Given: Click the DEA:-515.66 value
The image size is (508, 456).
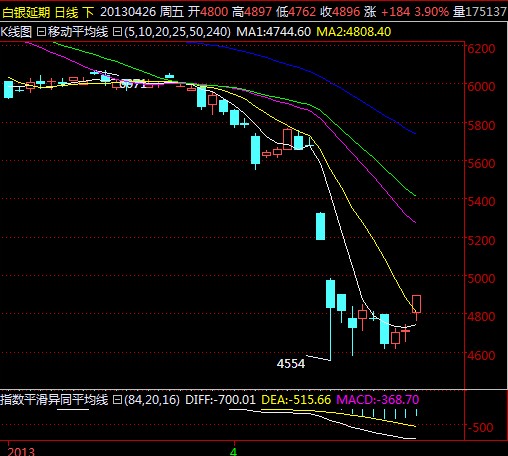Looking at the screenshot, I should (296, 399).
